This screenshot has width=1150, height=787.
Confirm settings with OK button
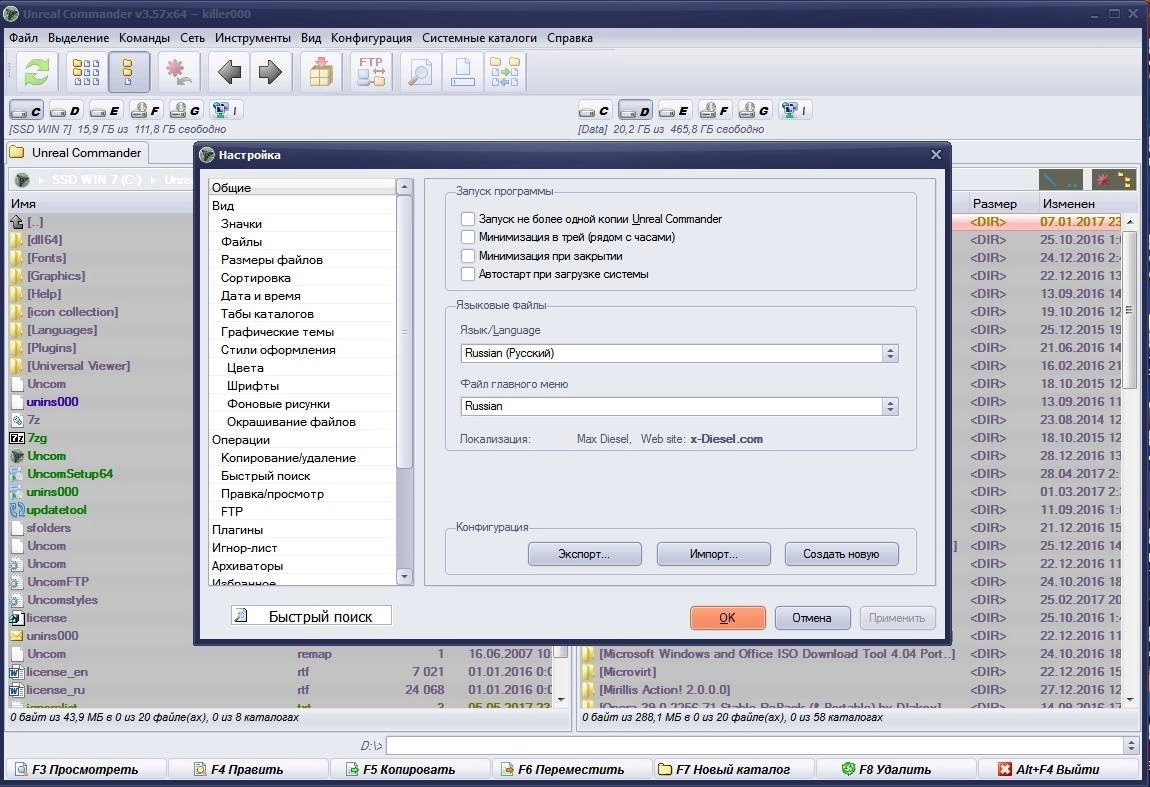(728, 618)
